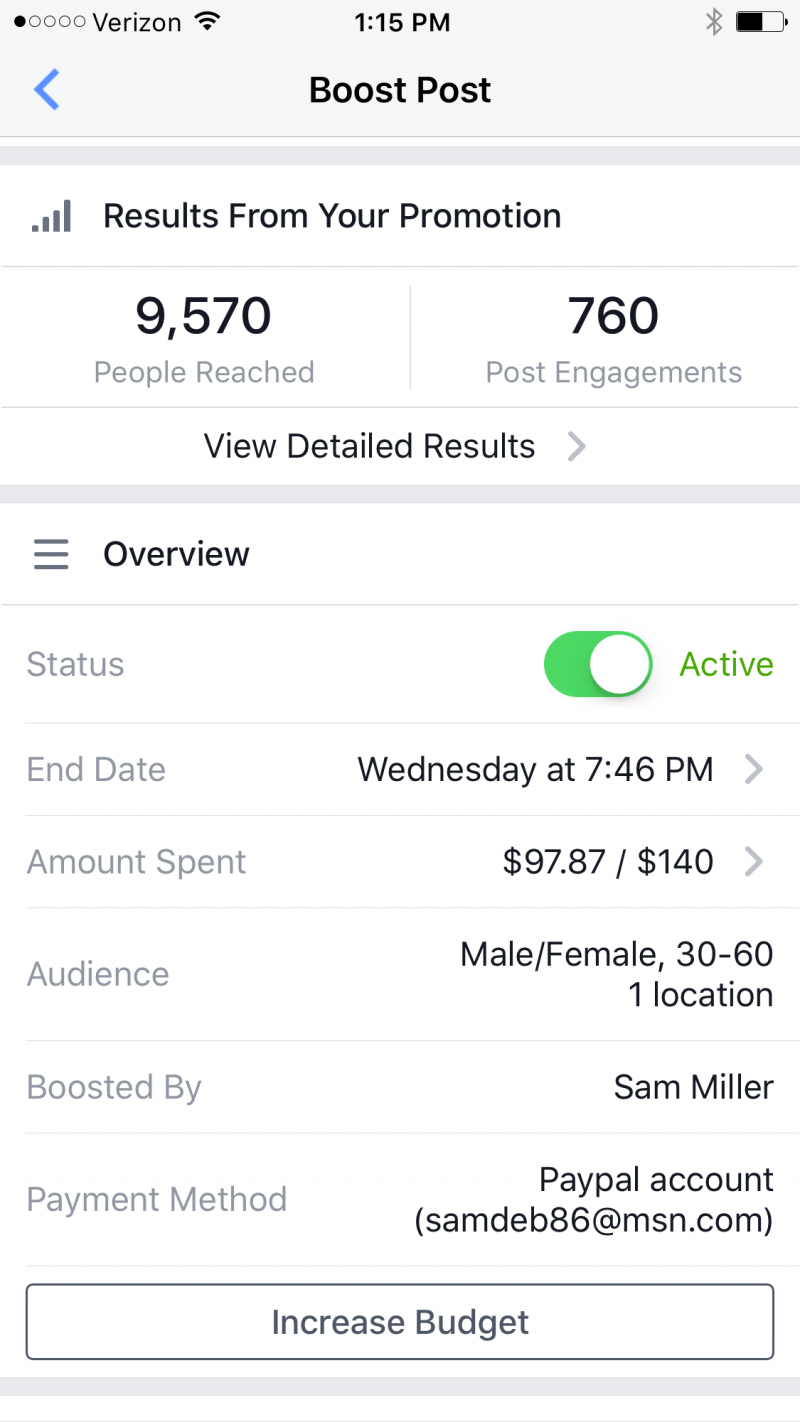Toggle the Active status switch off
Image resolution: width=800 pixels, height=1422 pixels.
tap(598, 664)
